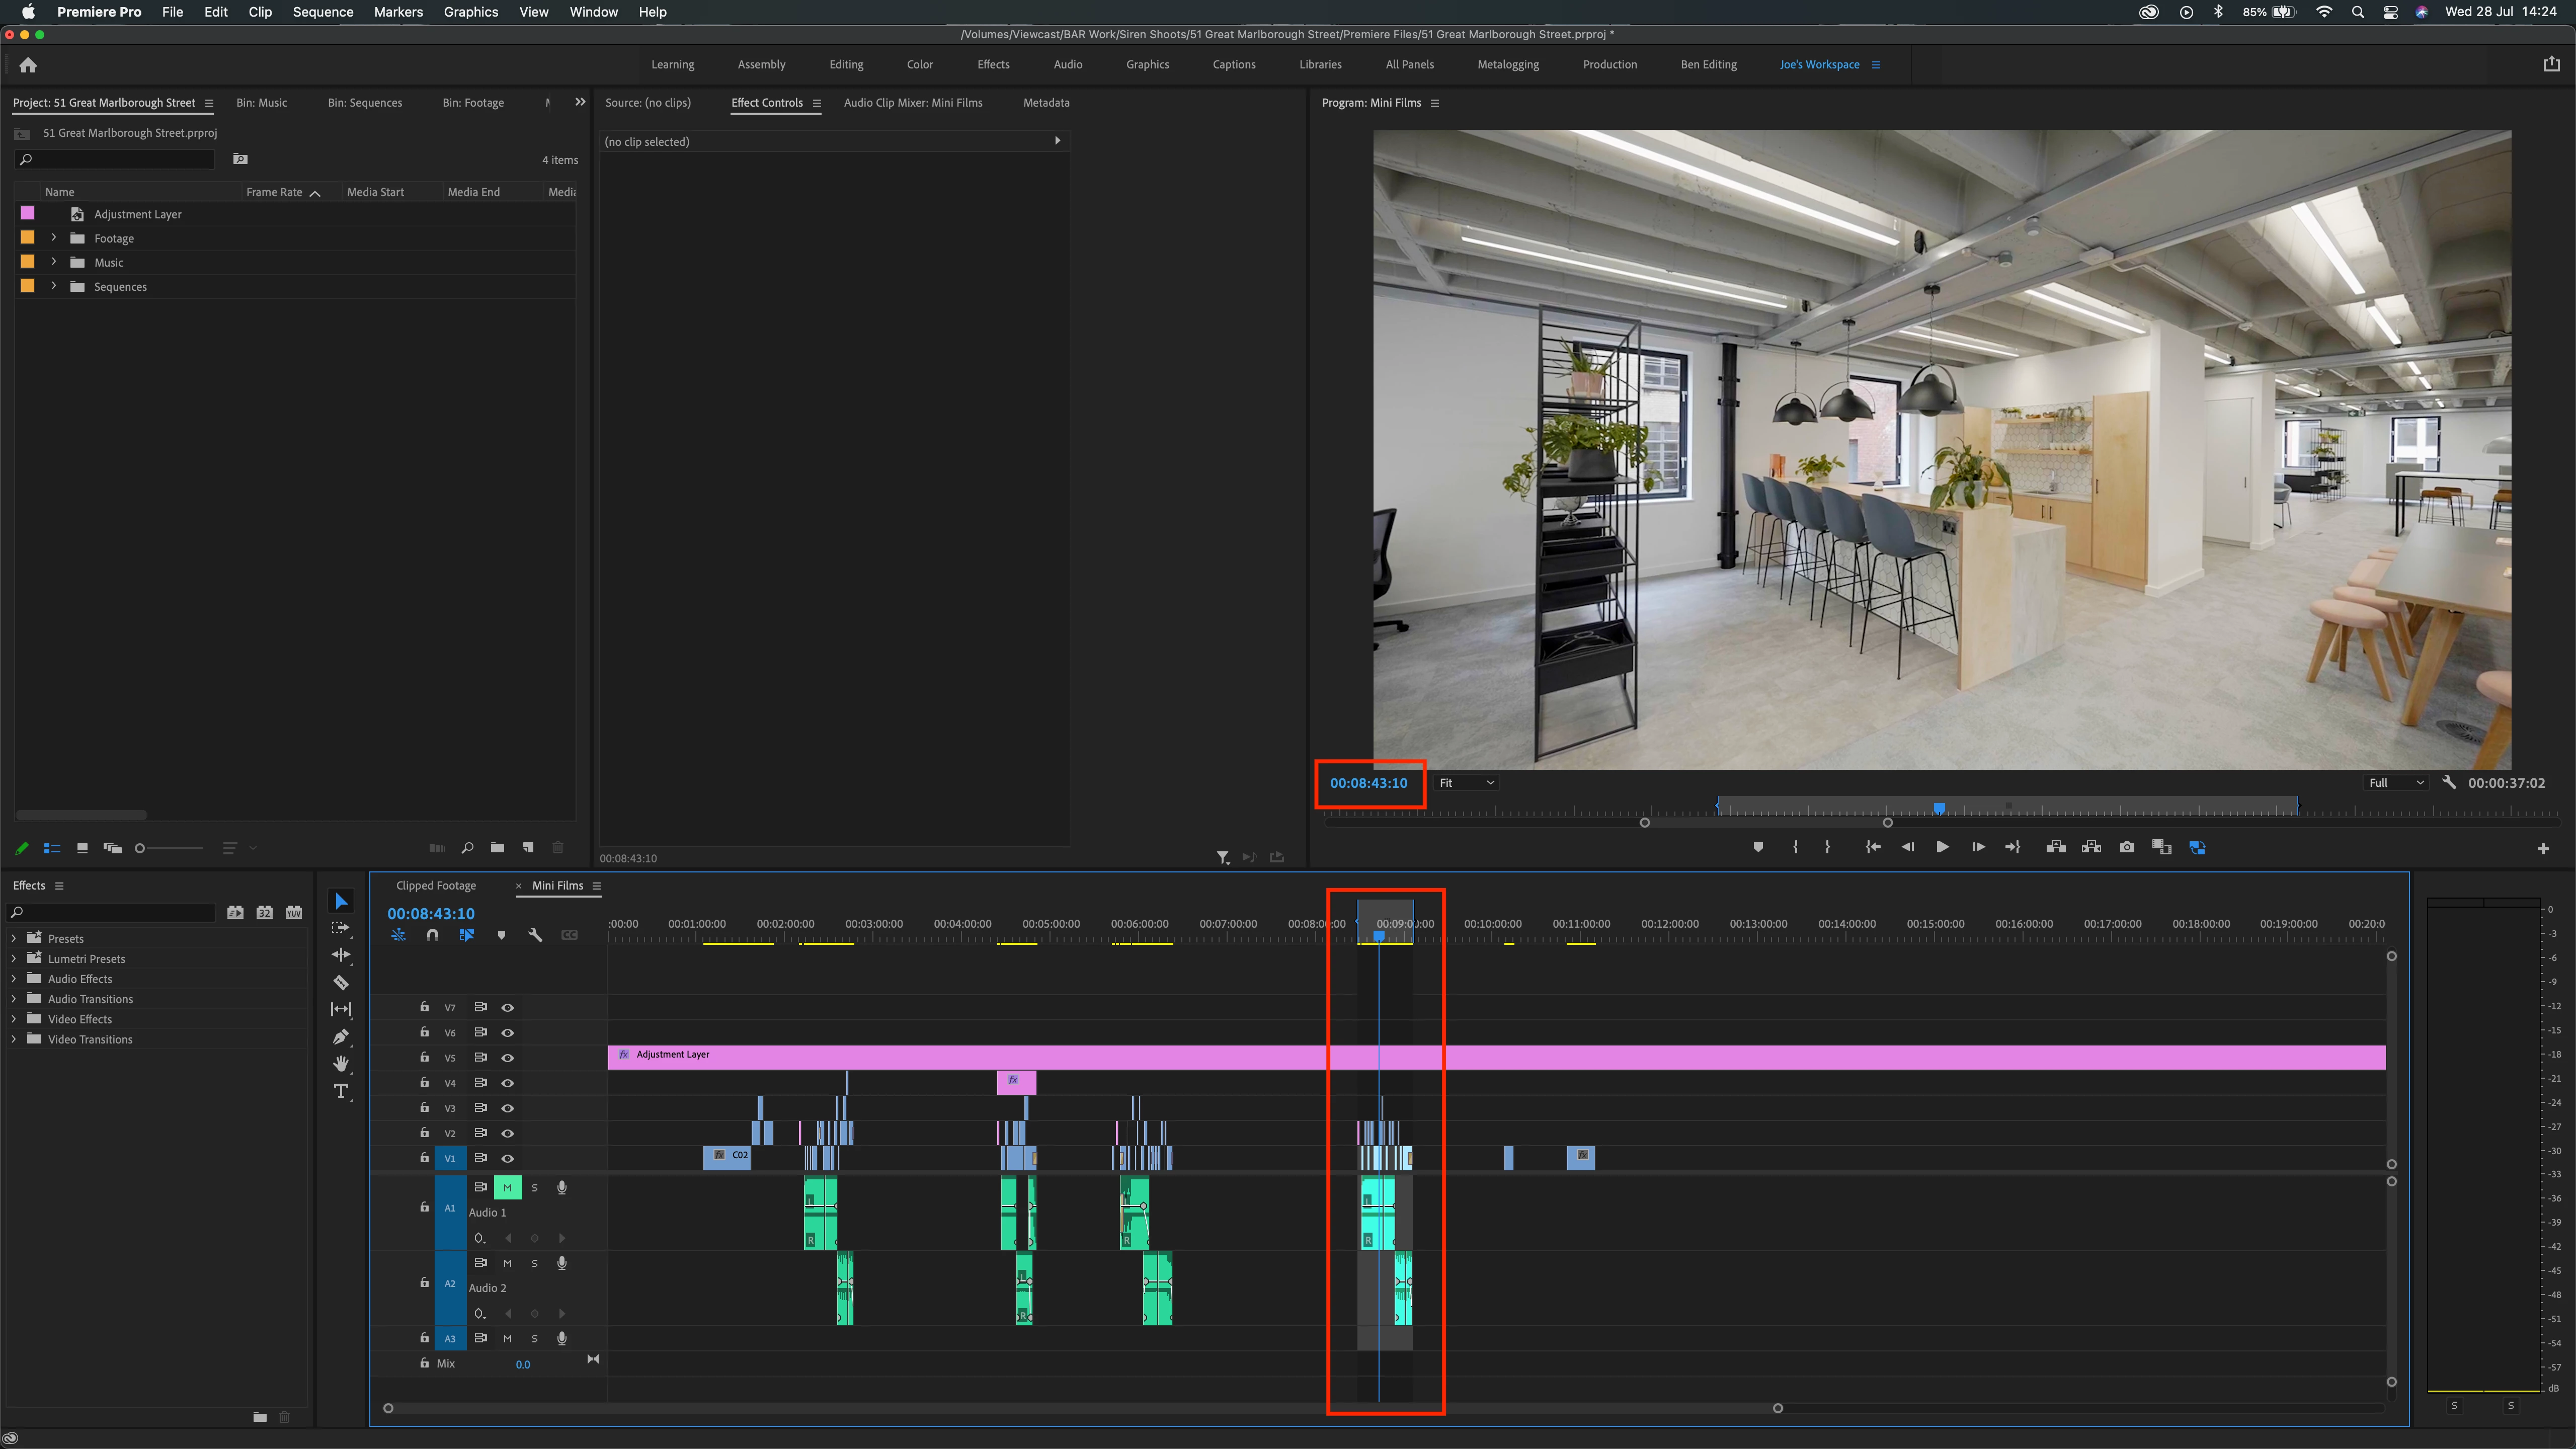Click the Export Frame camera icon
This screenshot has height=1449, width=2576.
point(2127,847)
